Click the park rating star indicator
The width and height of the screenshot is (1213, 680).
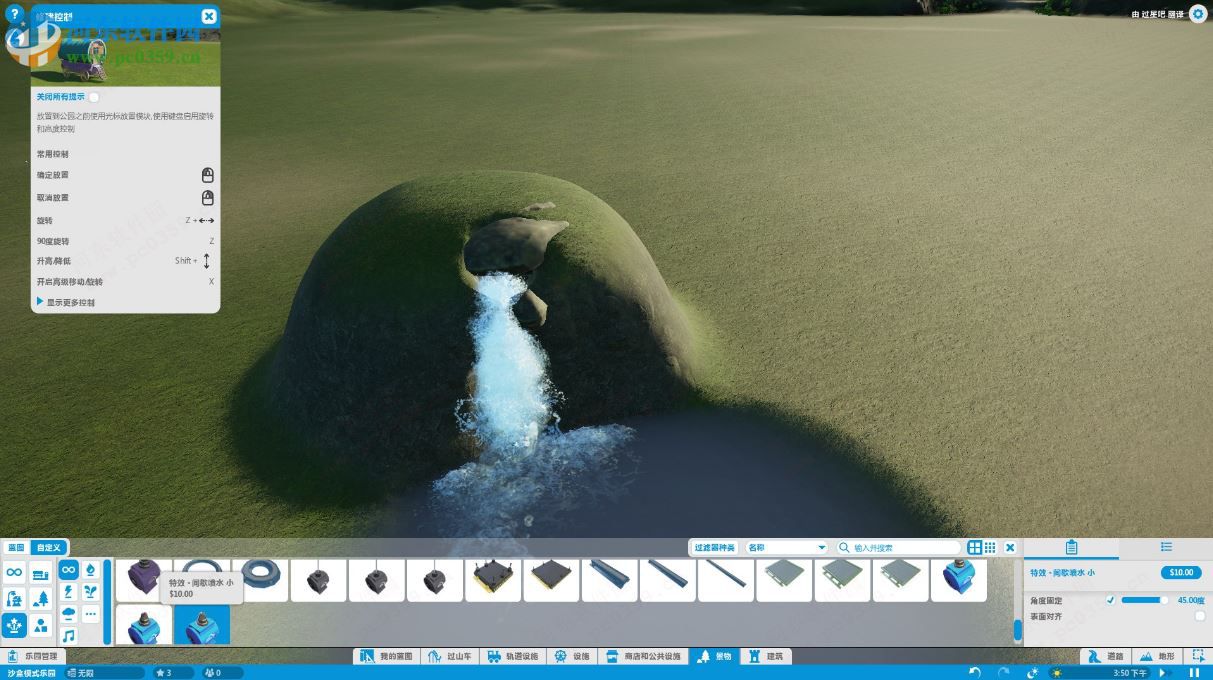click(172, 673)
